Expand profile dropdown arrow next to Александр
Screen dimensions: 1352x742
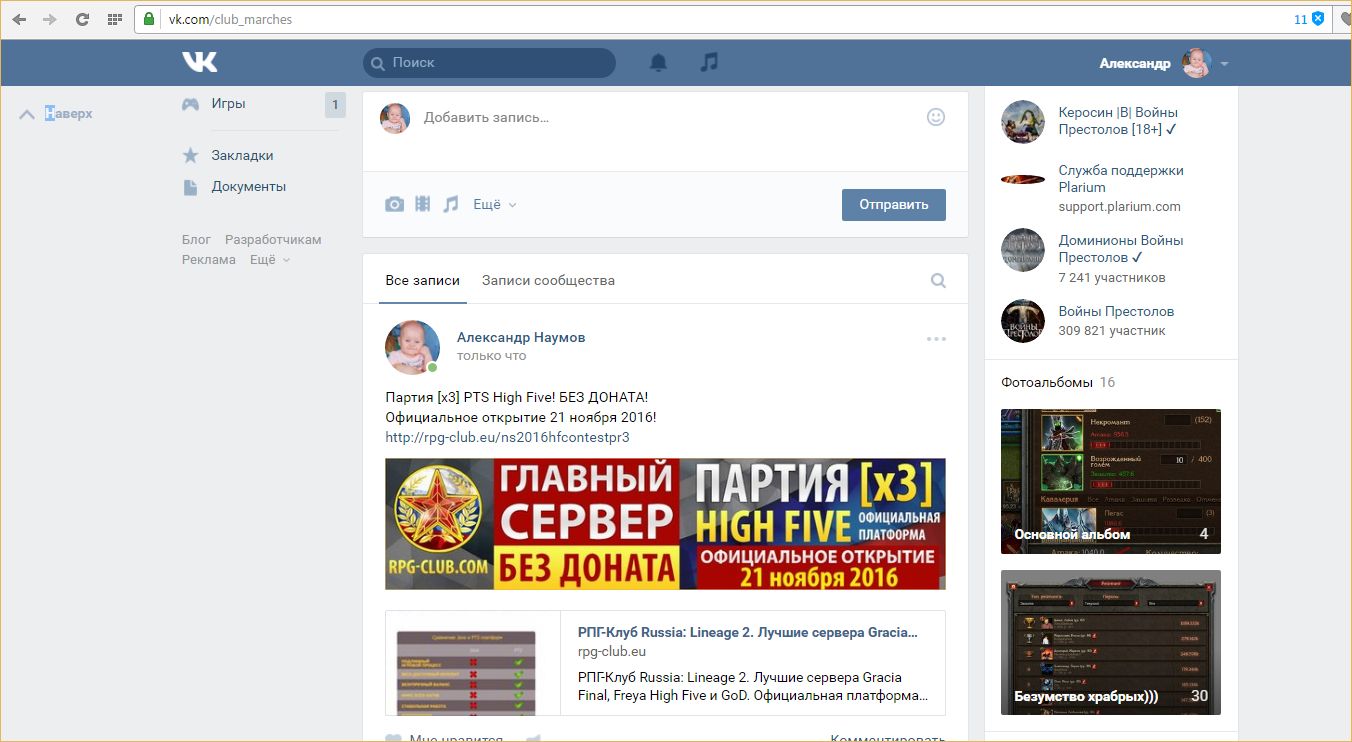pos(1224,64)
